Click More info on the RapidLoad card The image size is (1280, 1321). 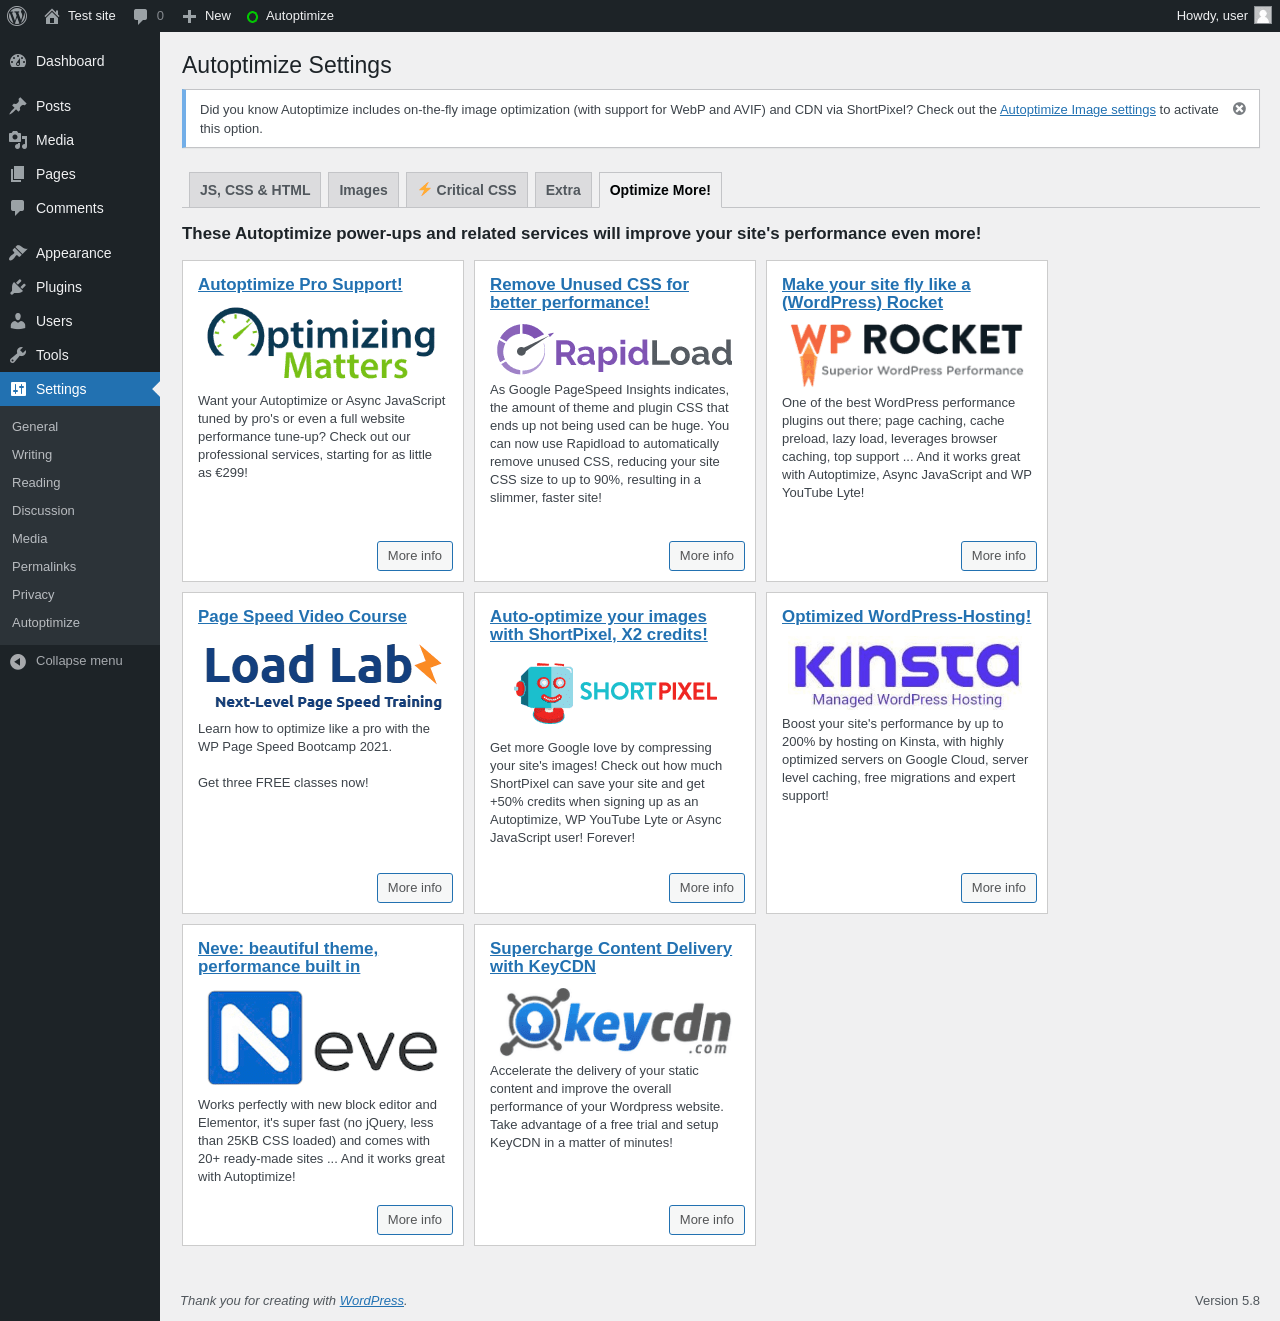[x=707, y=556]
